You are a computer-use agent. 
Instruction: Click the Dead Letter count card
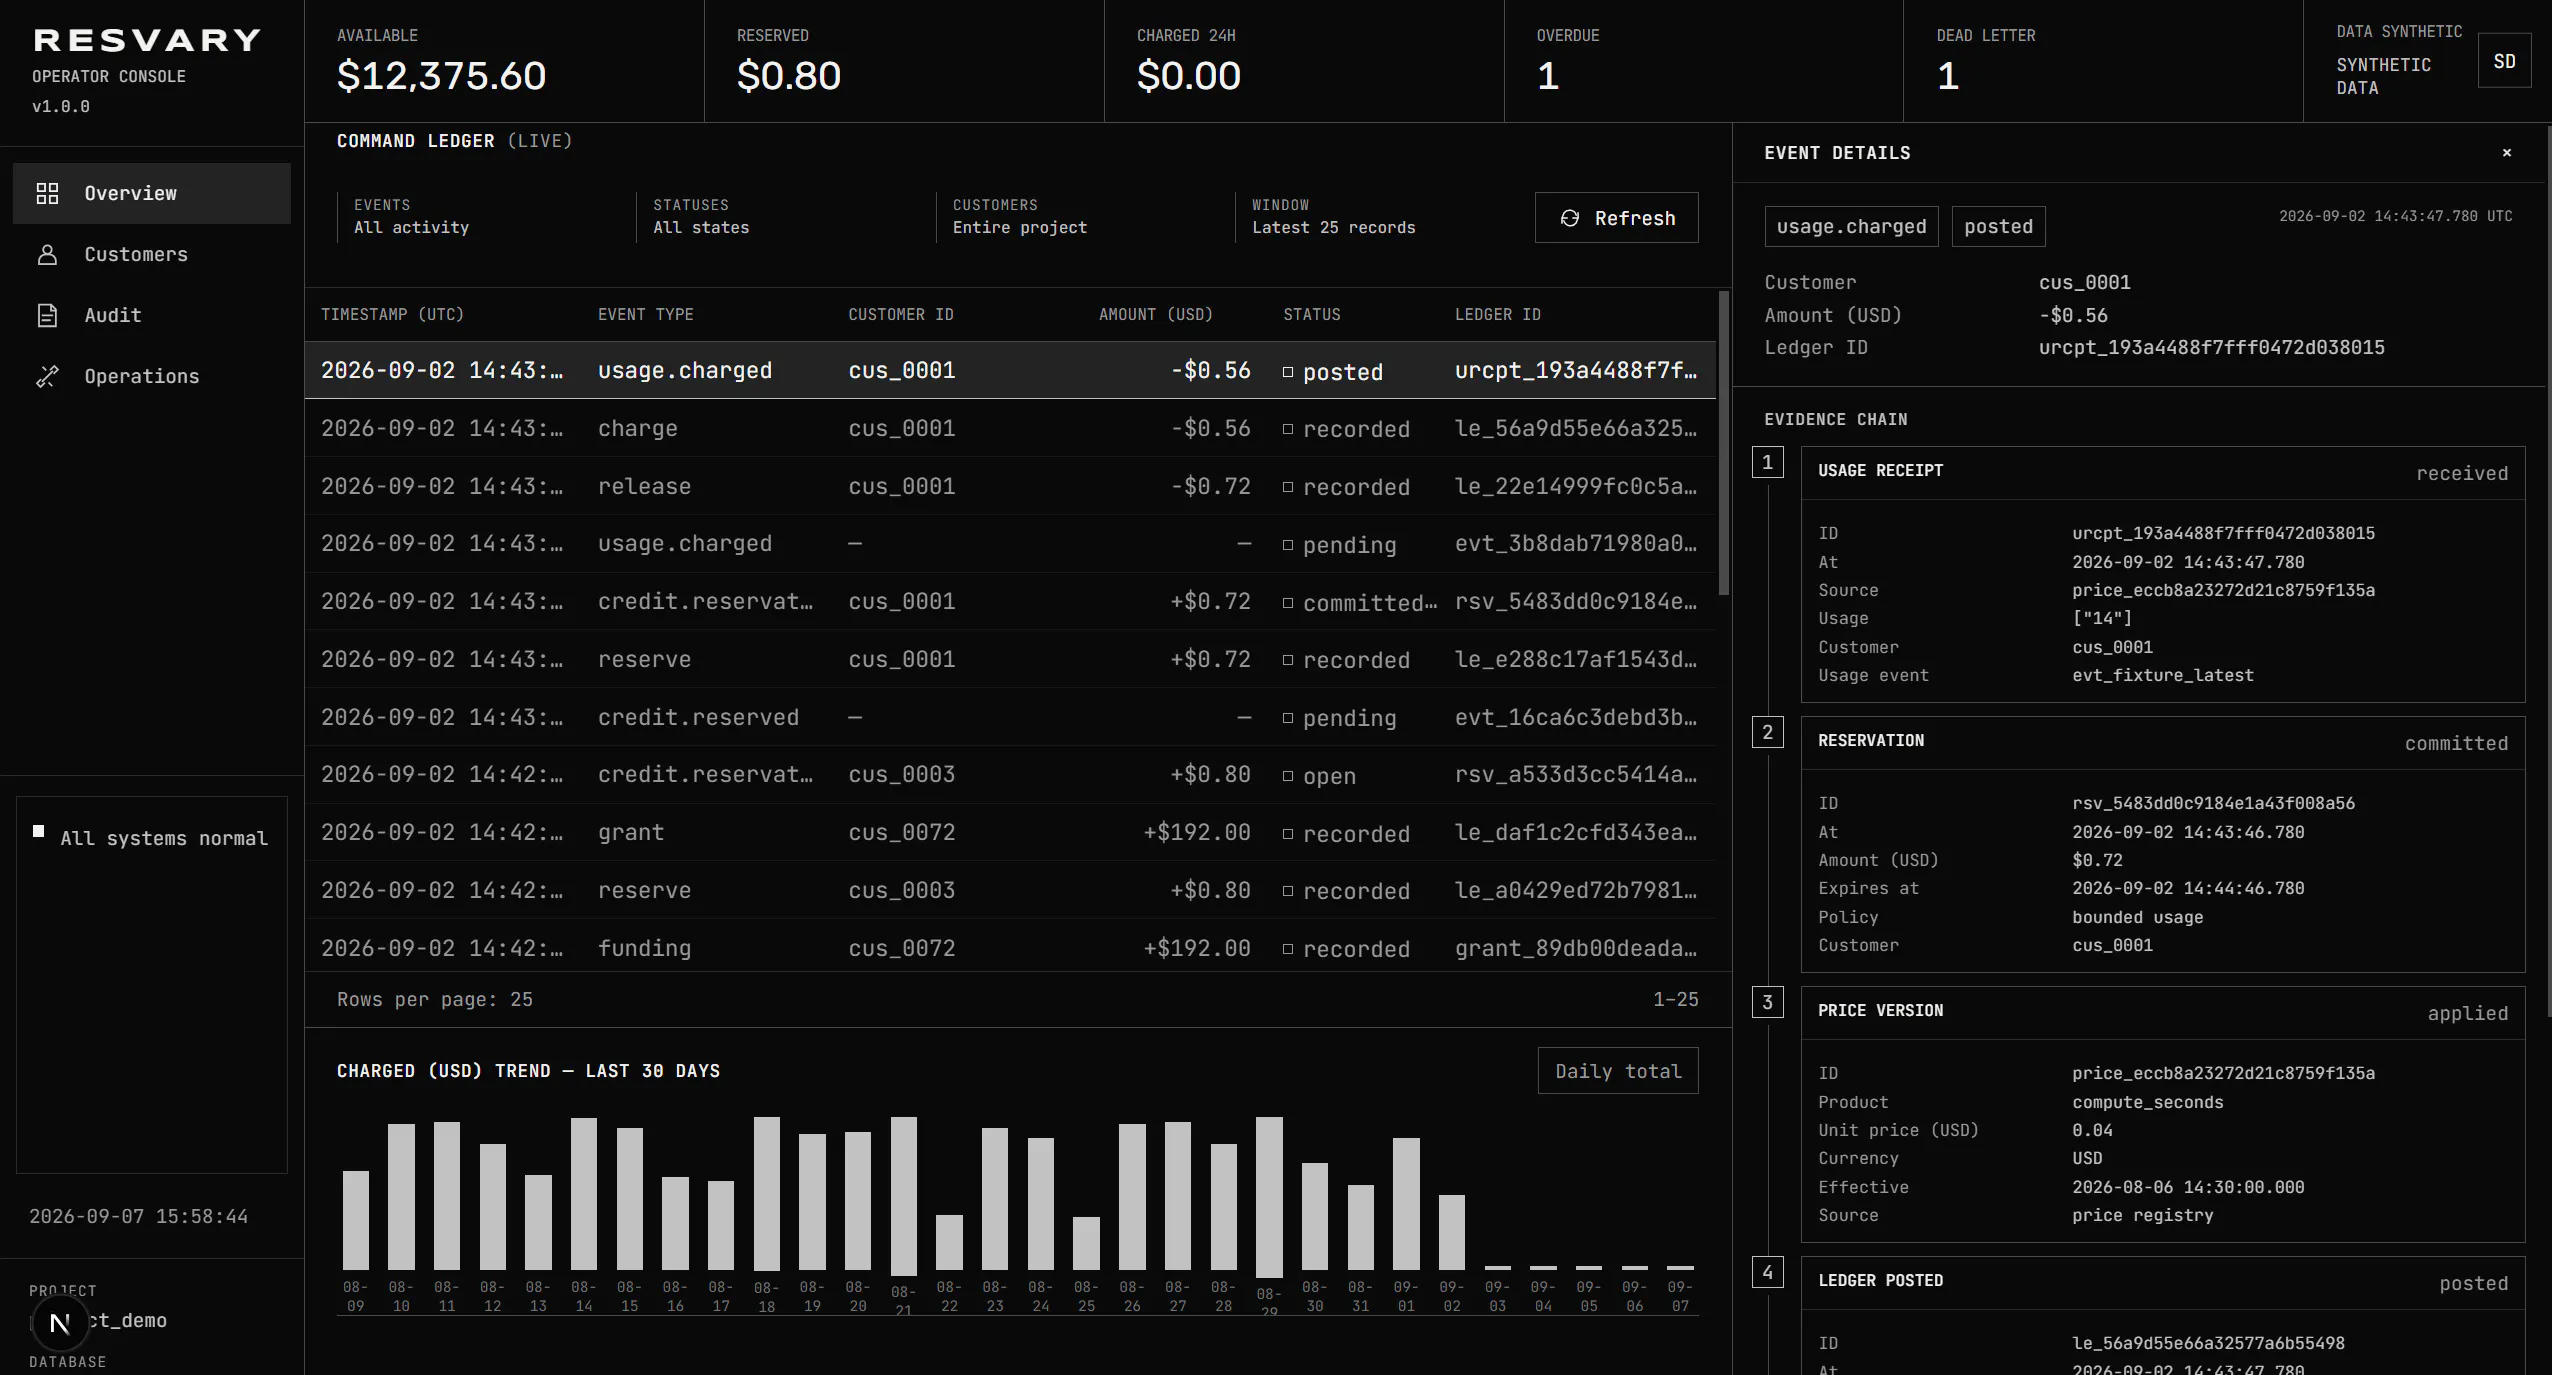(x=2104, y=61)
